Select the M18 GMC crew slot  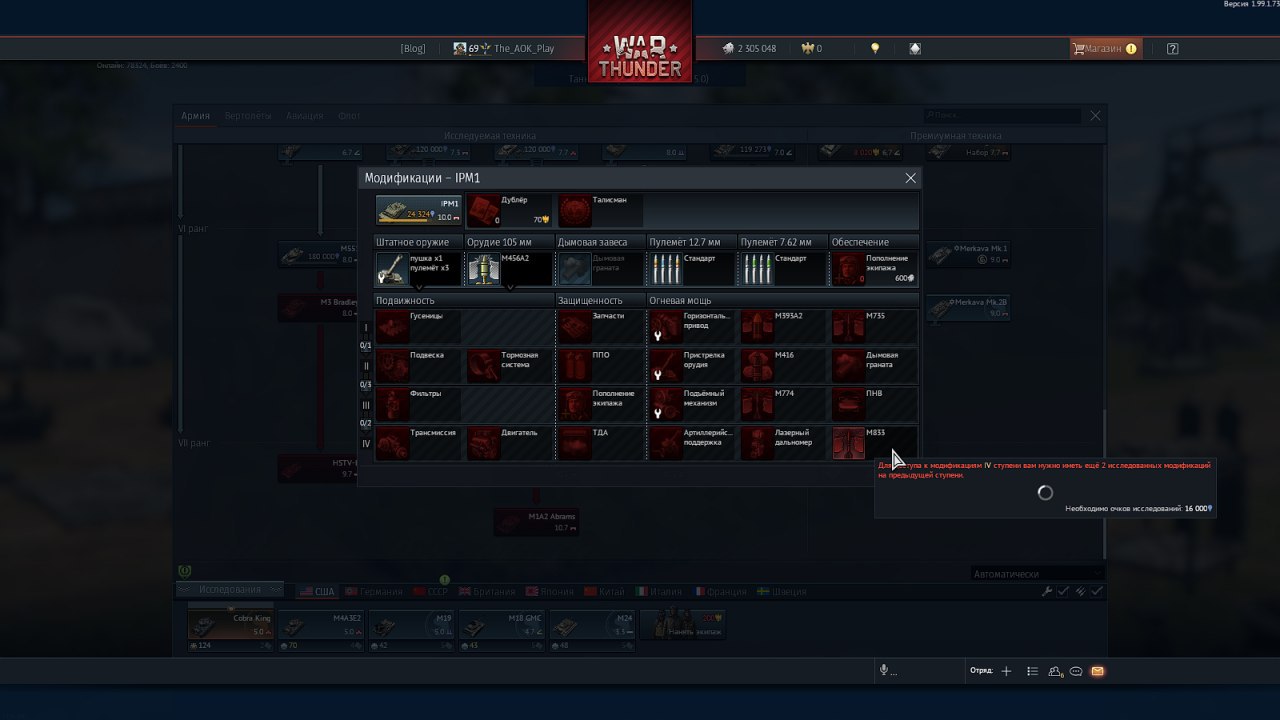tap(503, 625)
